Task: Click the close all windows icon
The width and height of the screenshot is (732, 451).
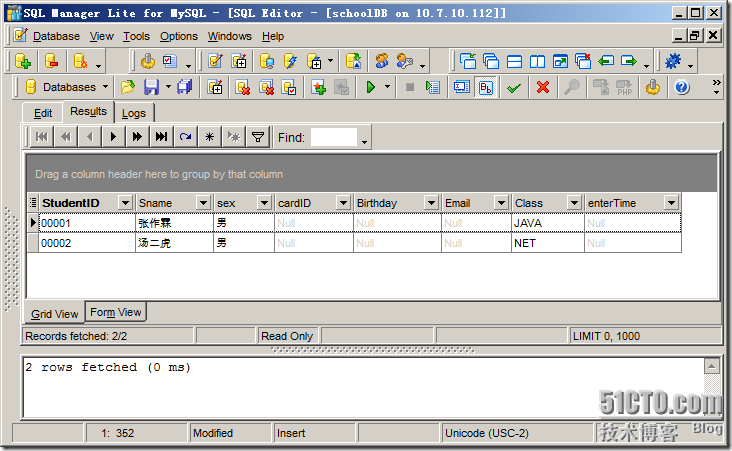Action: (x=583, y=61)
